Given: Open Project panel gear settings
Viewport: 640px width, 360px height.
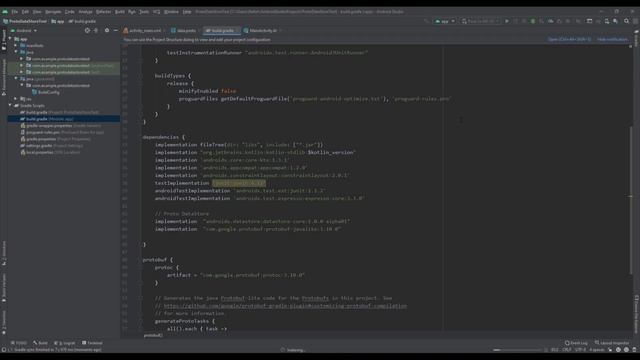Looking at the screenshot, I should [x=107, y=31].
